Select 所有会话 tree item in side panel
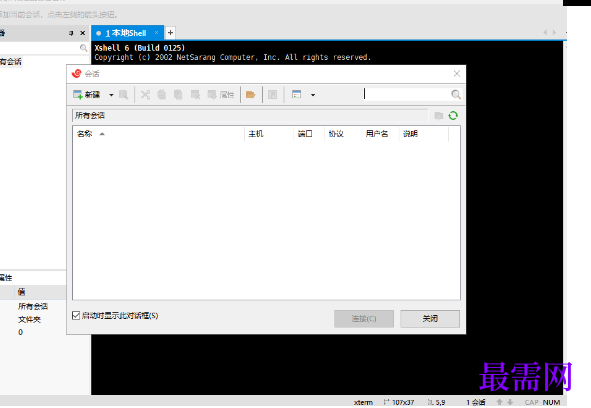Screen dimensions: 591x408 click(x=11, y=62)
